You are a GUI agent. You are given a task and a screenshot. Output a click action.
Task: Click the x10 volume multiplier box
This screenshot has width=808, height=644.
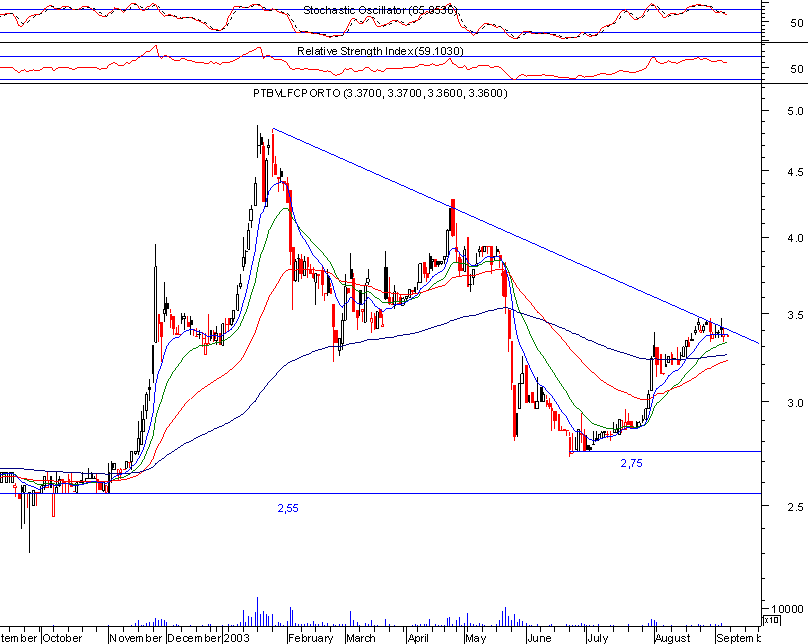tap(771, 620)
